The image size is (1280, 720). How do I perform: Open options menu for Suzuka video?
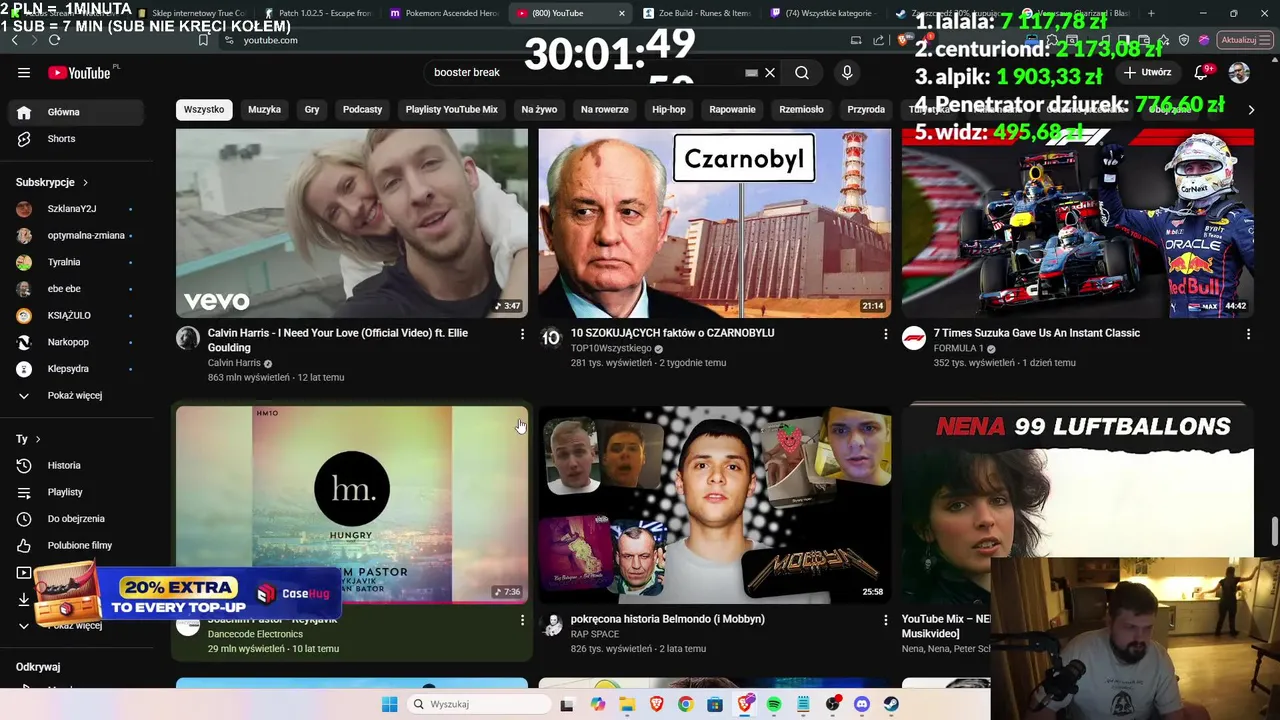click(1248, 334)
